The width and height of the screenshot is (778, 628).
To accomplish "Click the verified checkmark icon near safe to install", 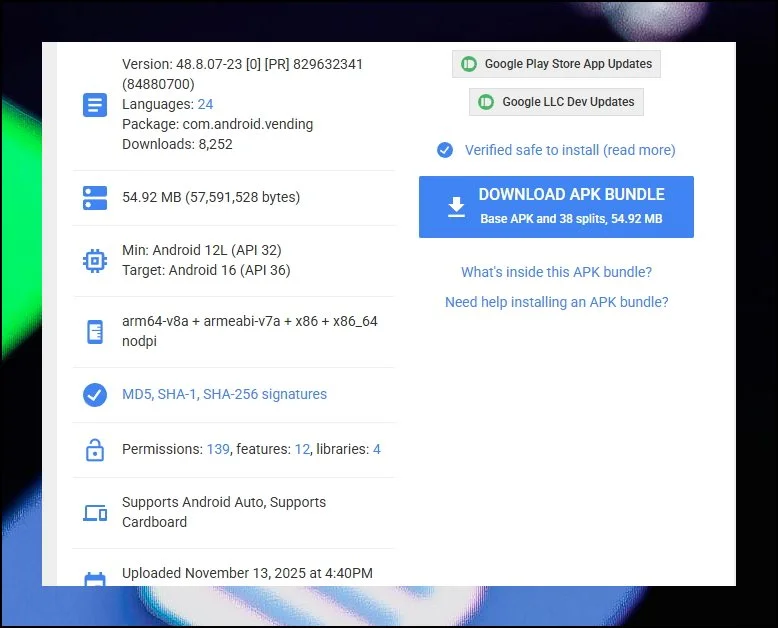I will (445, 150).
